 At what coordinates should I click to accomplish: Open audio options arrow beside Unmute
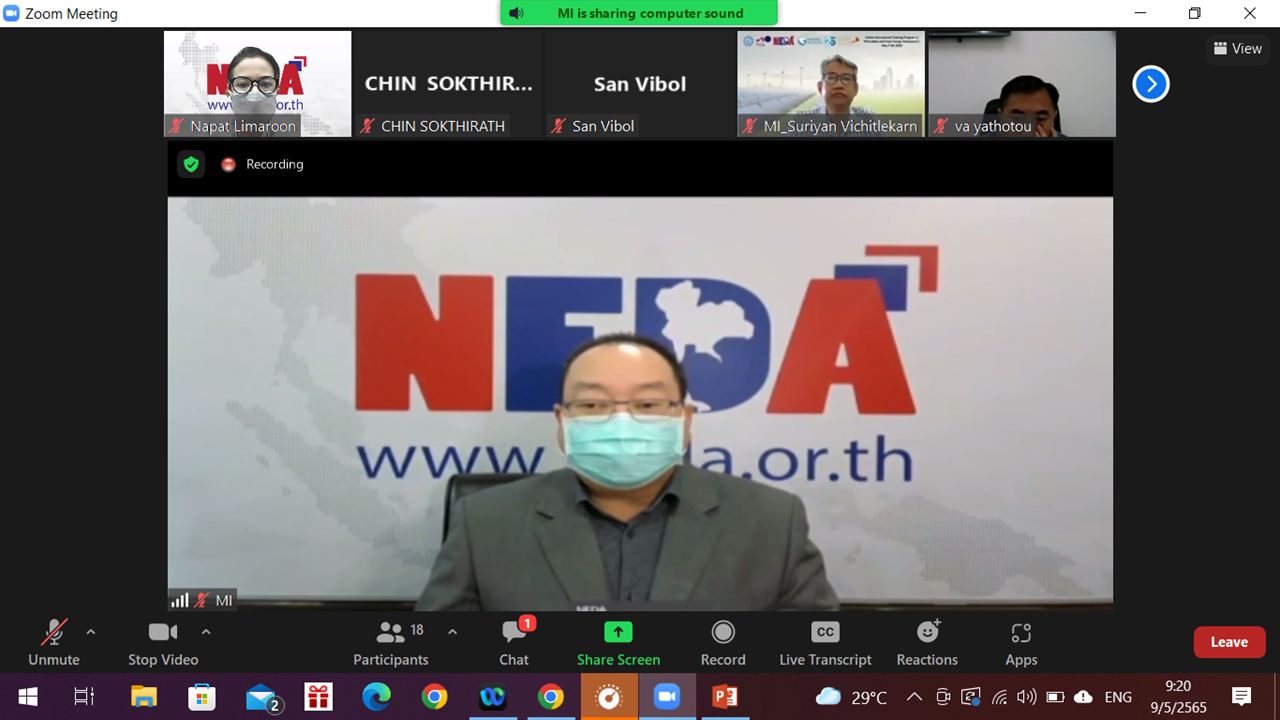pyautogui.click(x=91, y=632)
